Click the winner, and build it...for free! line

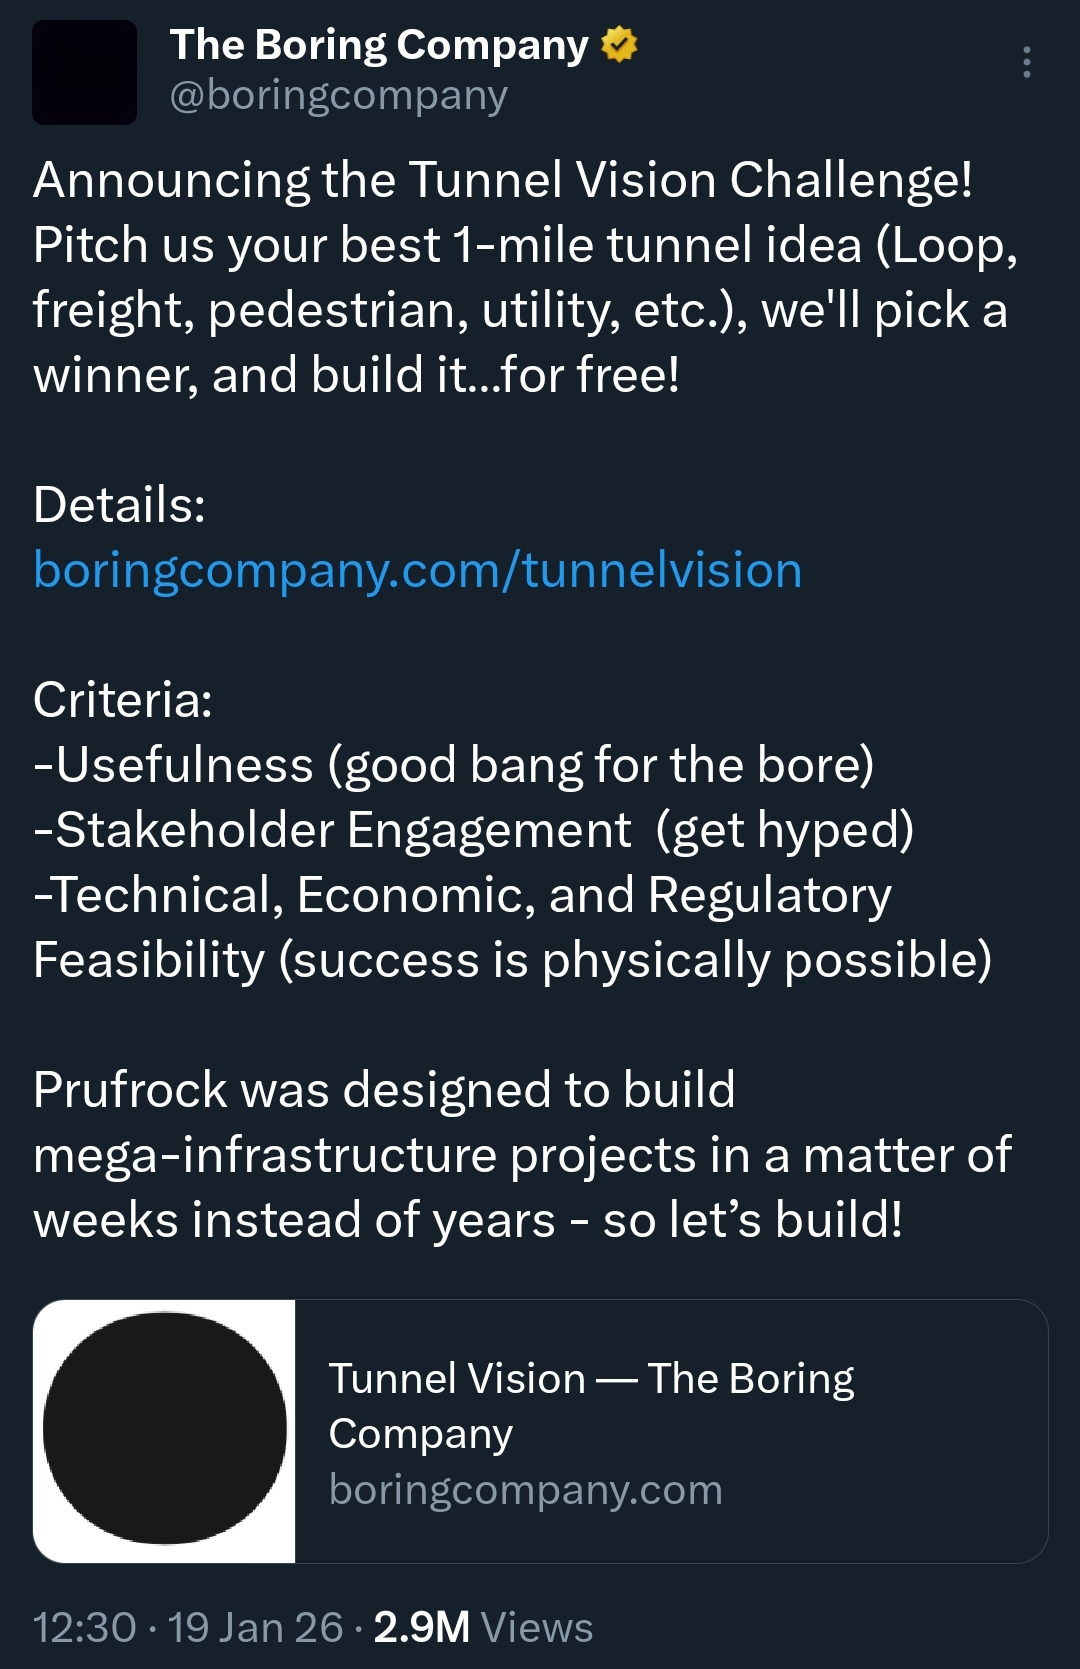356,375
